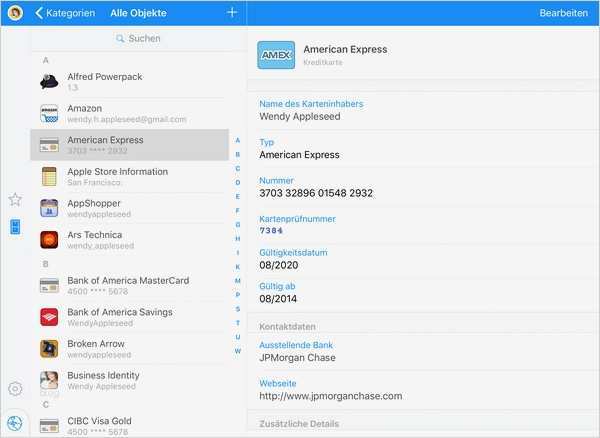Tap the Alle Objekte title
The height and width of the screenshot is (438, 600).
tap(139, 13)
